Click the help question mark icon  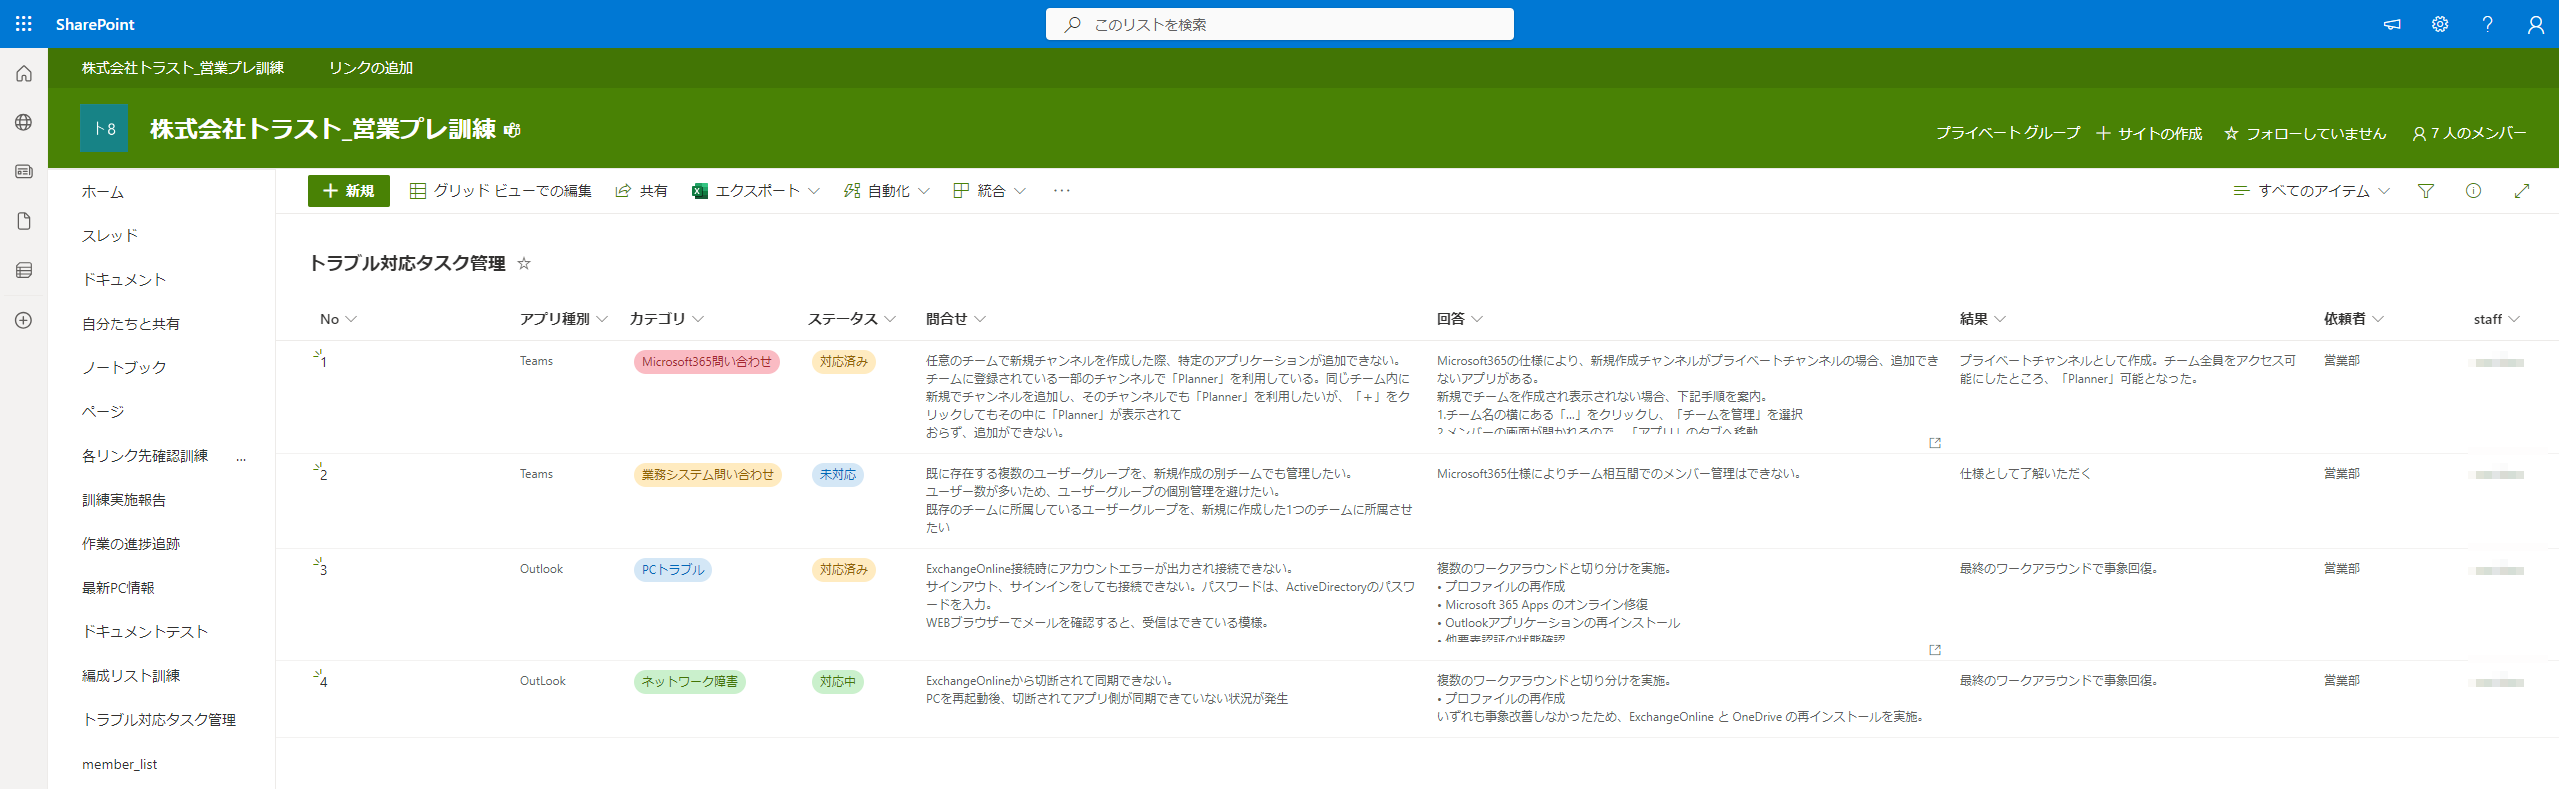pyautogui.click(x=2487, y=24)
